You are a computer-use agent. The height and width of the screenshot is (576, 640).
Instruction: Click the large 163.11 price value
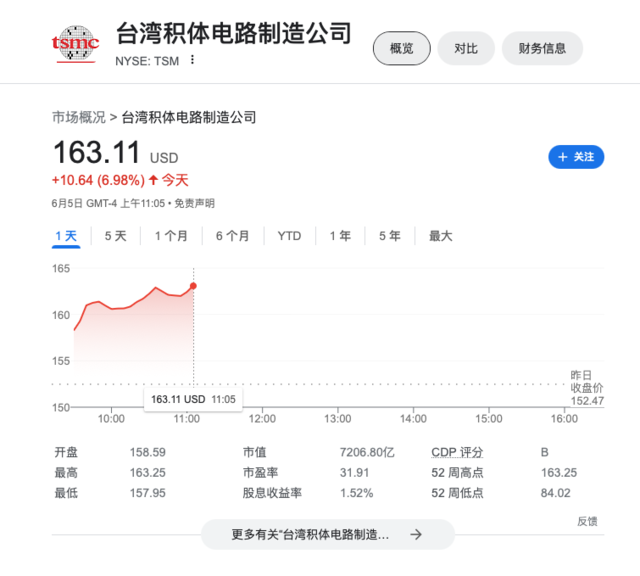click(x=97, y=152)
